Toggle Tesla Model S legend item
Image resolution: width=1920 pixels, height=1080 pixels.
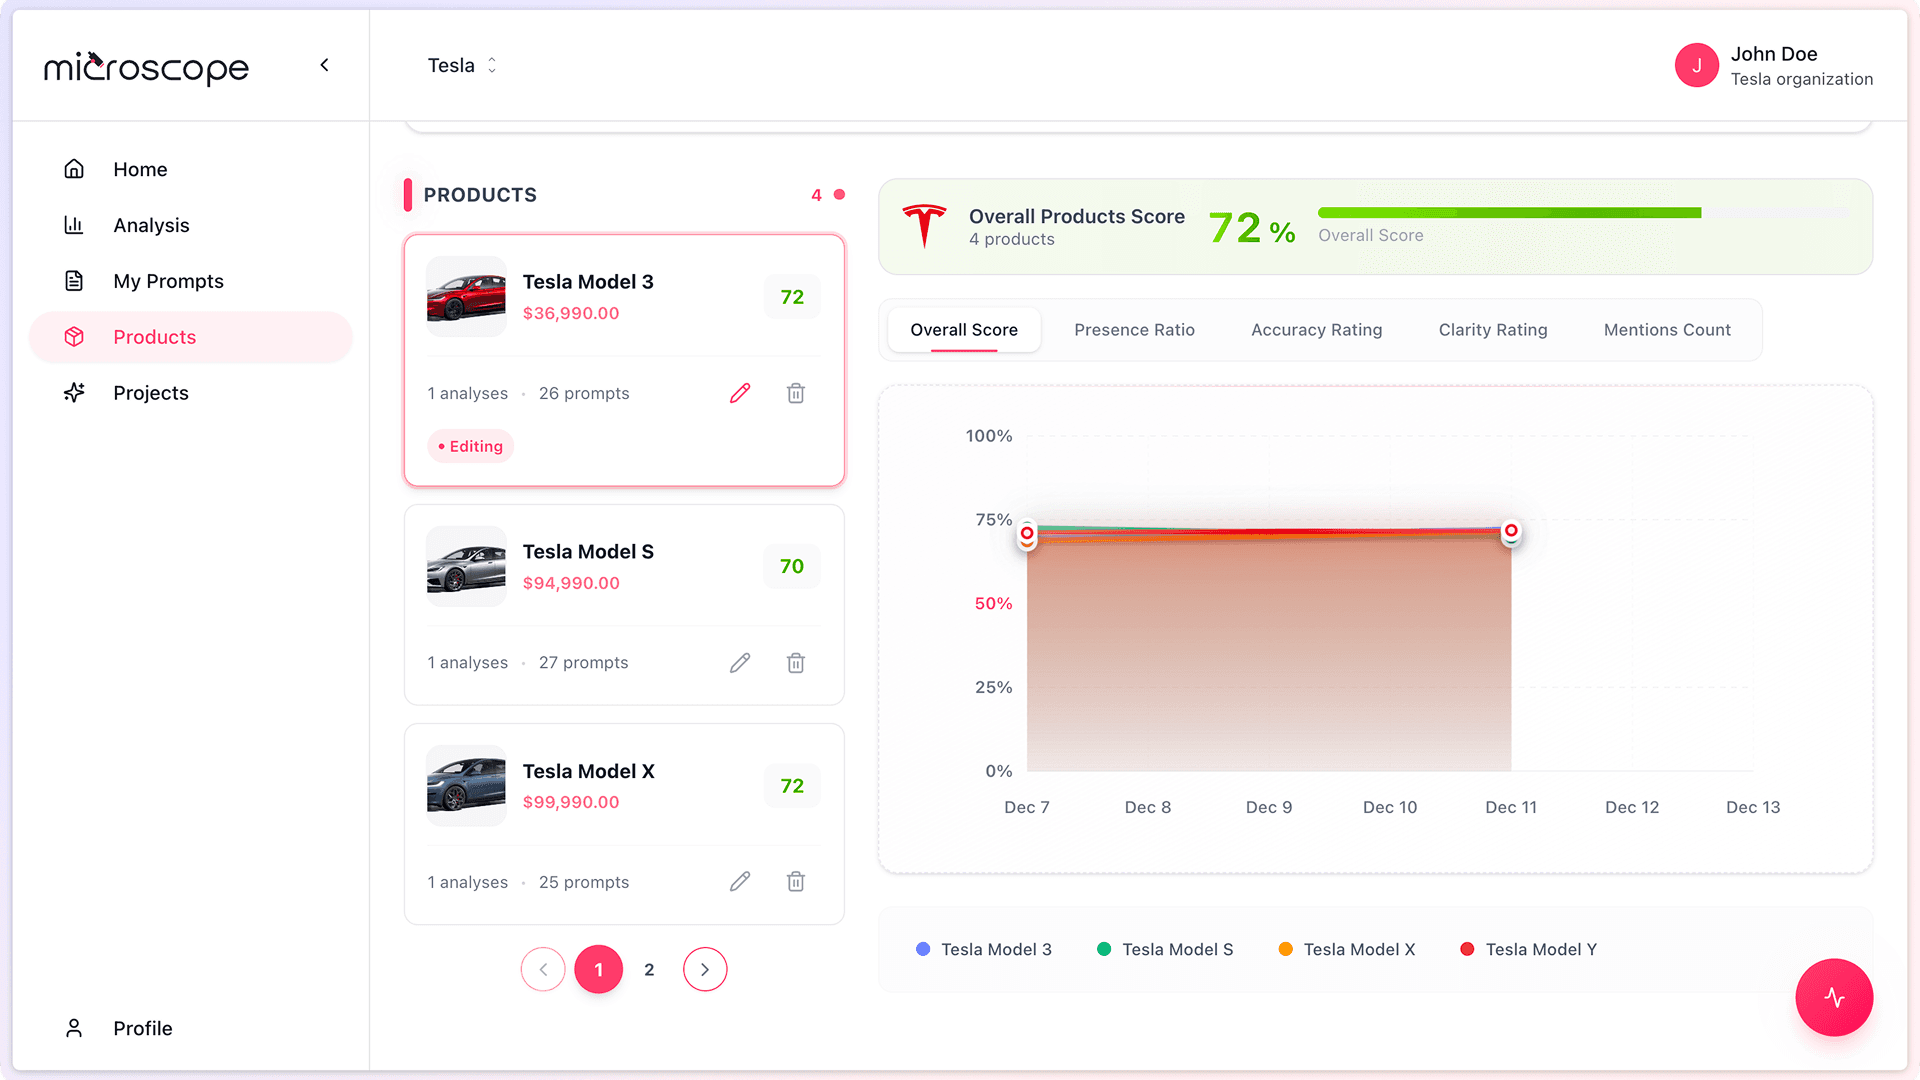point(1164,949)
